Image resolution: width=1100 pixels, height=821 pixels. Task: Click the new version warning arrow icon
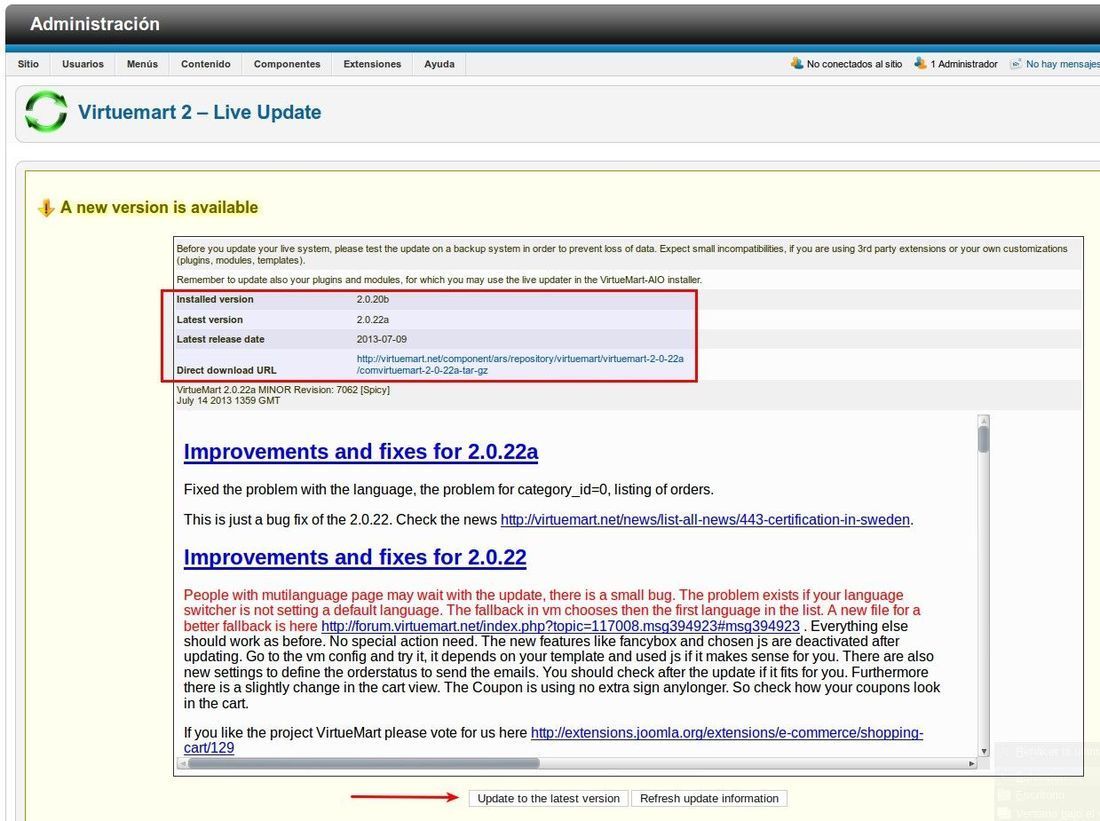click(x=46, y=208)
